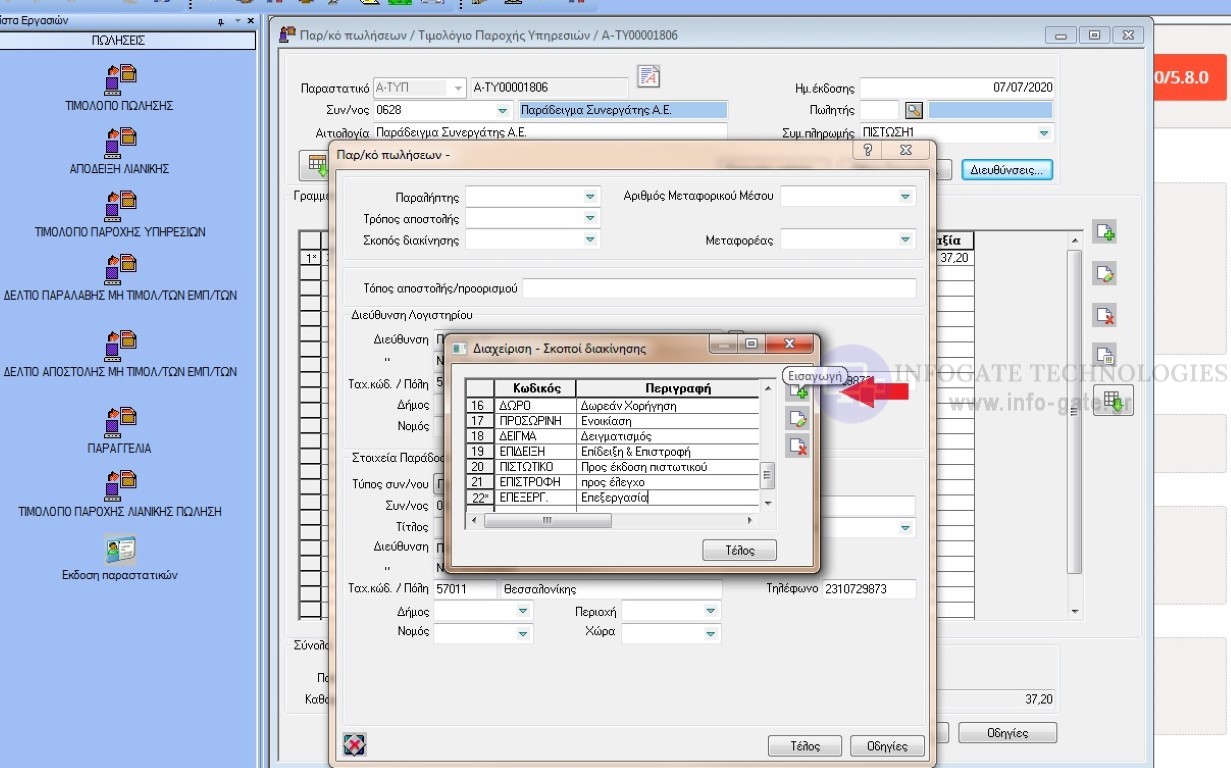Click the Πωλητής search magnifier icon

click(913, 110)
